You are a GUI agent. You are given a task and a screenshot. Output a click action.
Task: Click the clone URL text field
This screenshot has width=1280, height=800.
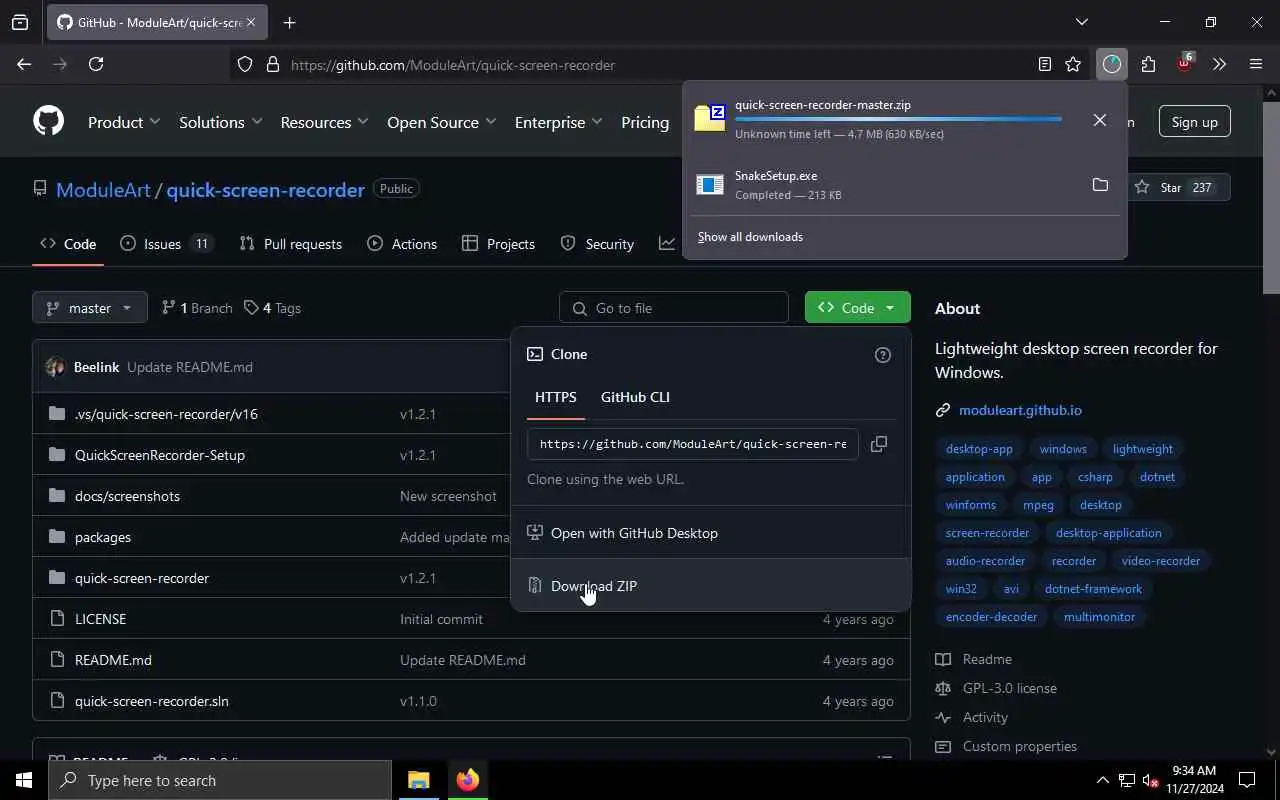693,444
